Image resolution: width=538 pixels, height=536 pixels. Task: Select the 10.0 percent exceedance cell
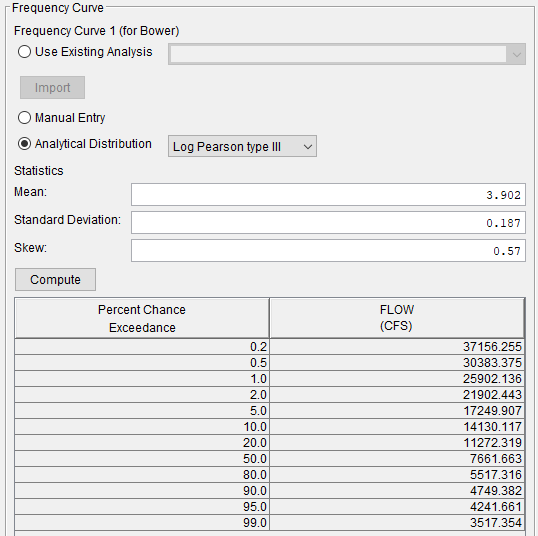click(x=142, y=427)
